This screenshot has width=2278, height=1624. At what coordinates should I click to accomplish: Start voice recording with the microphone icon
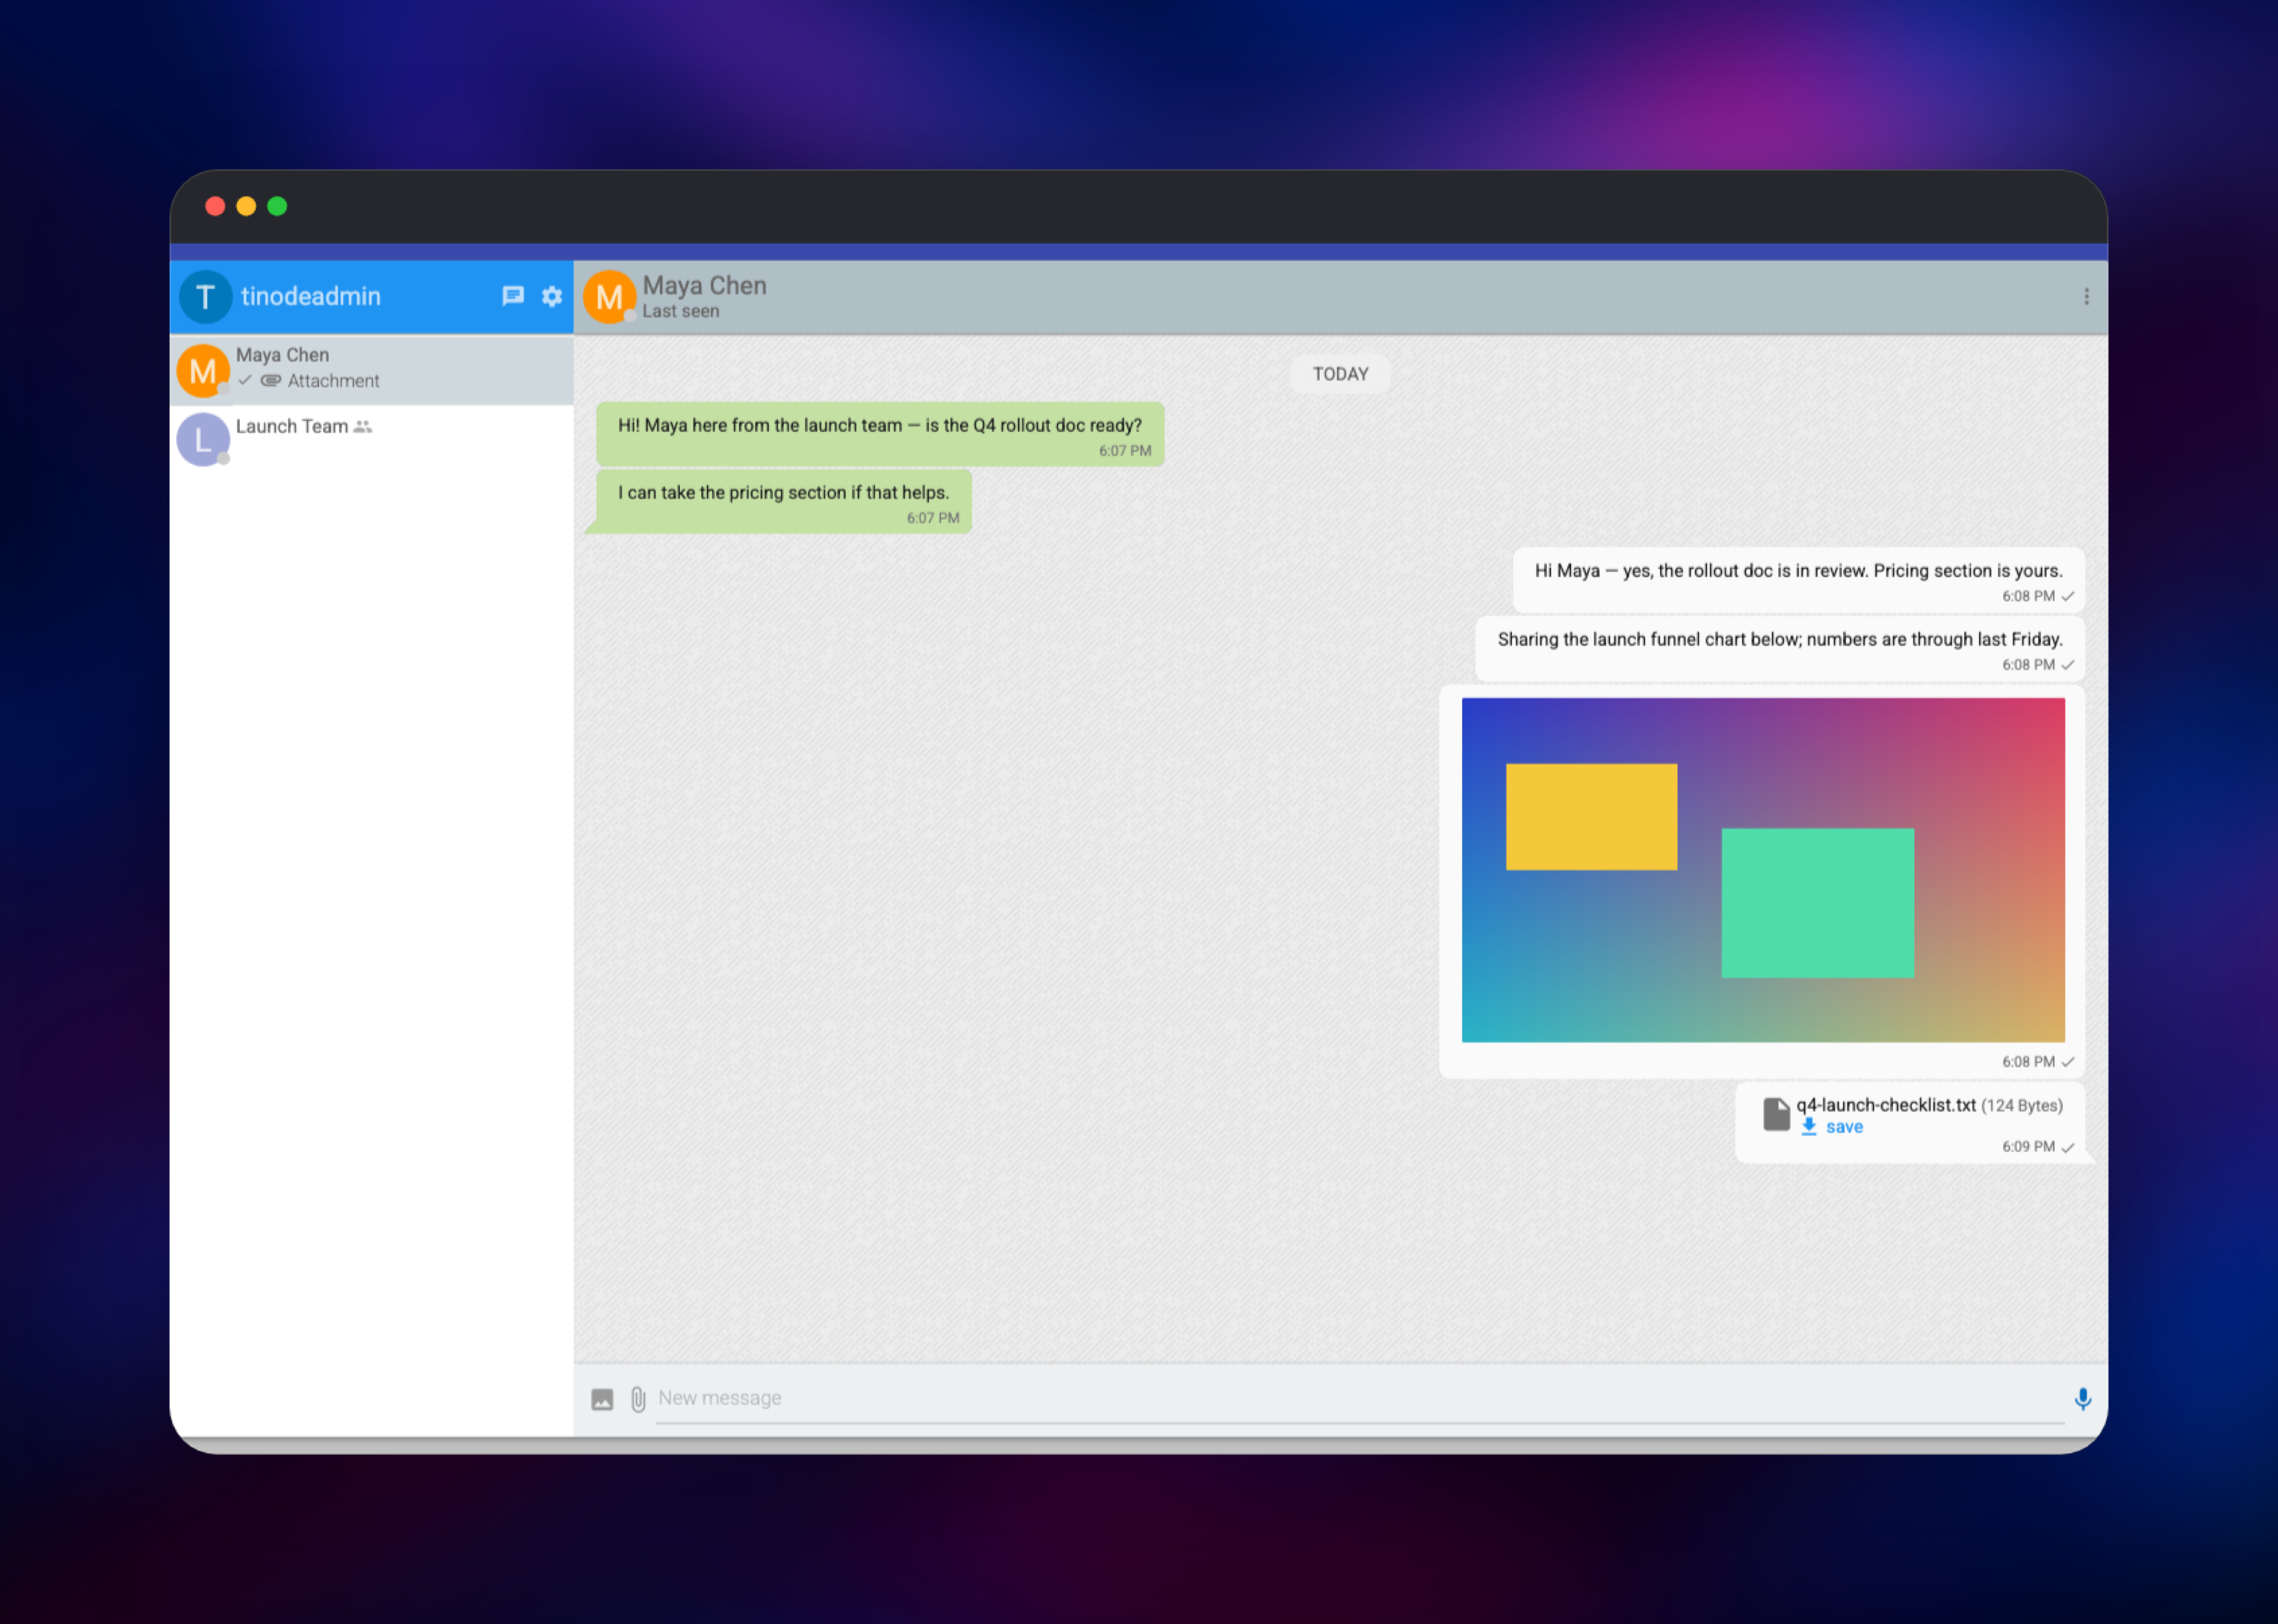click(x=2083, y=1399)
